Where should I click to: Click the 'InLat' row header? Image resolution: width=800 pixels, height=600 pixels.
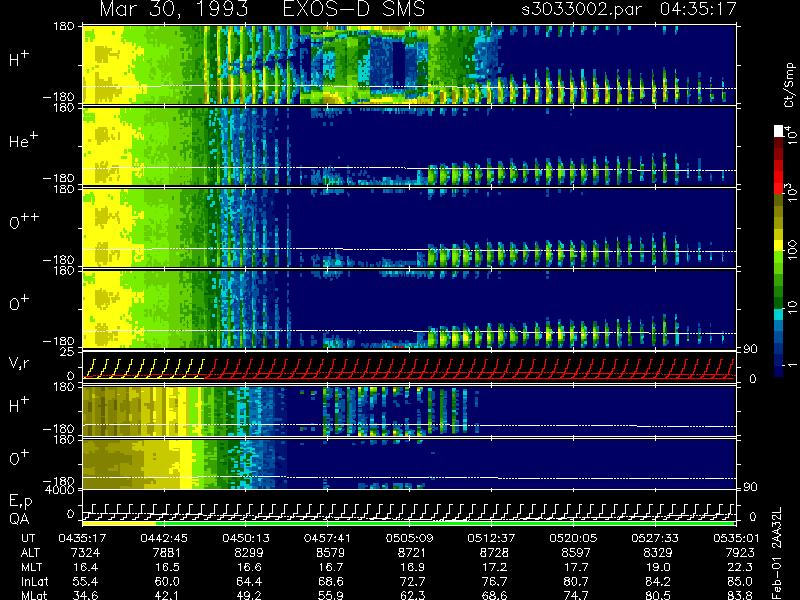[x=35, y=581]
